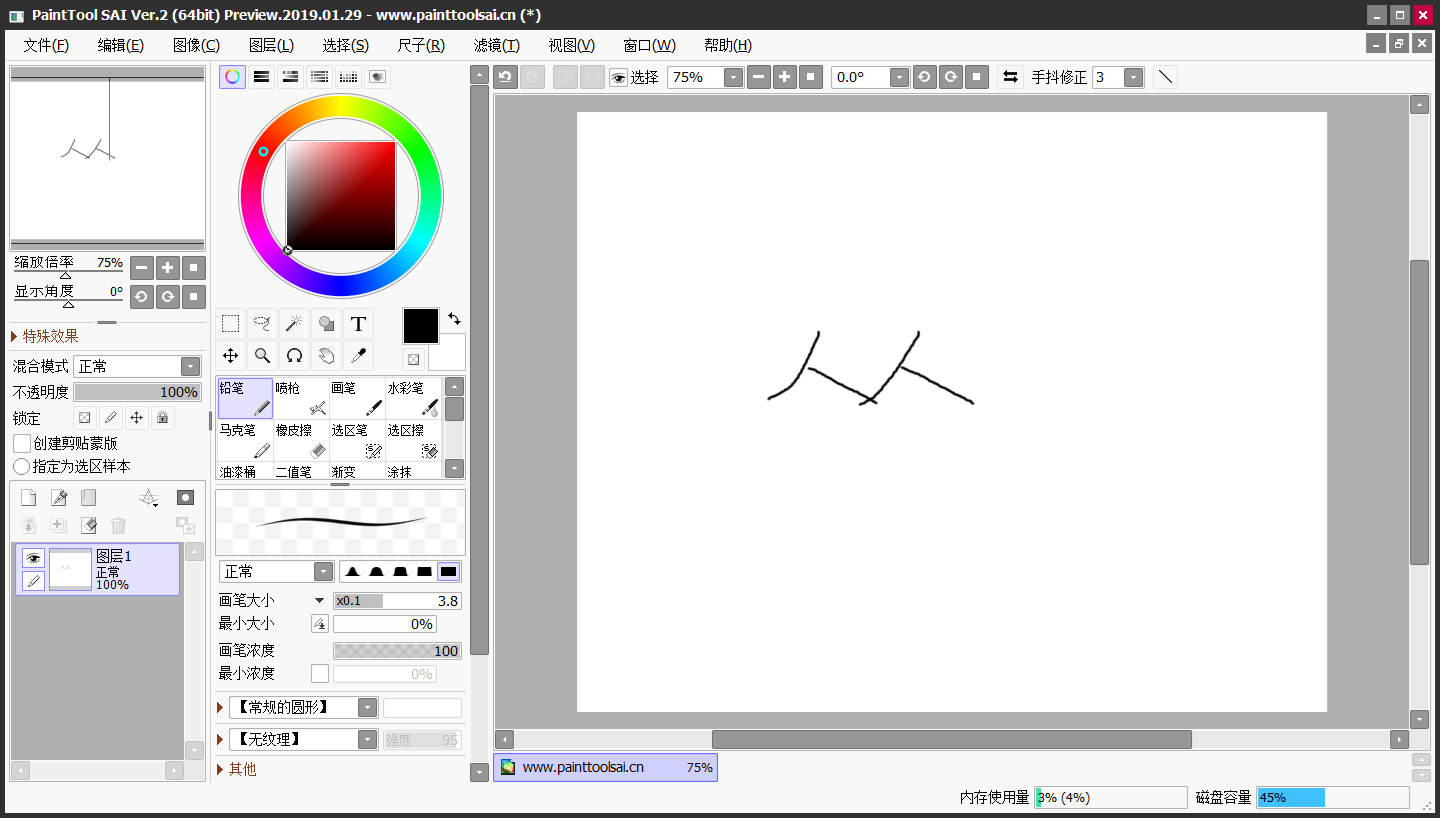This screenshot has width=1440, height=818.
Task: Select the hand pan tool
Action: coord(326,355)
